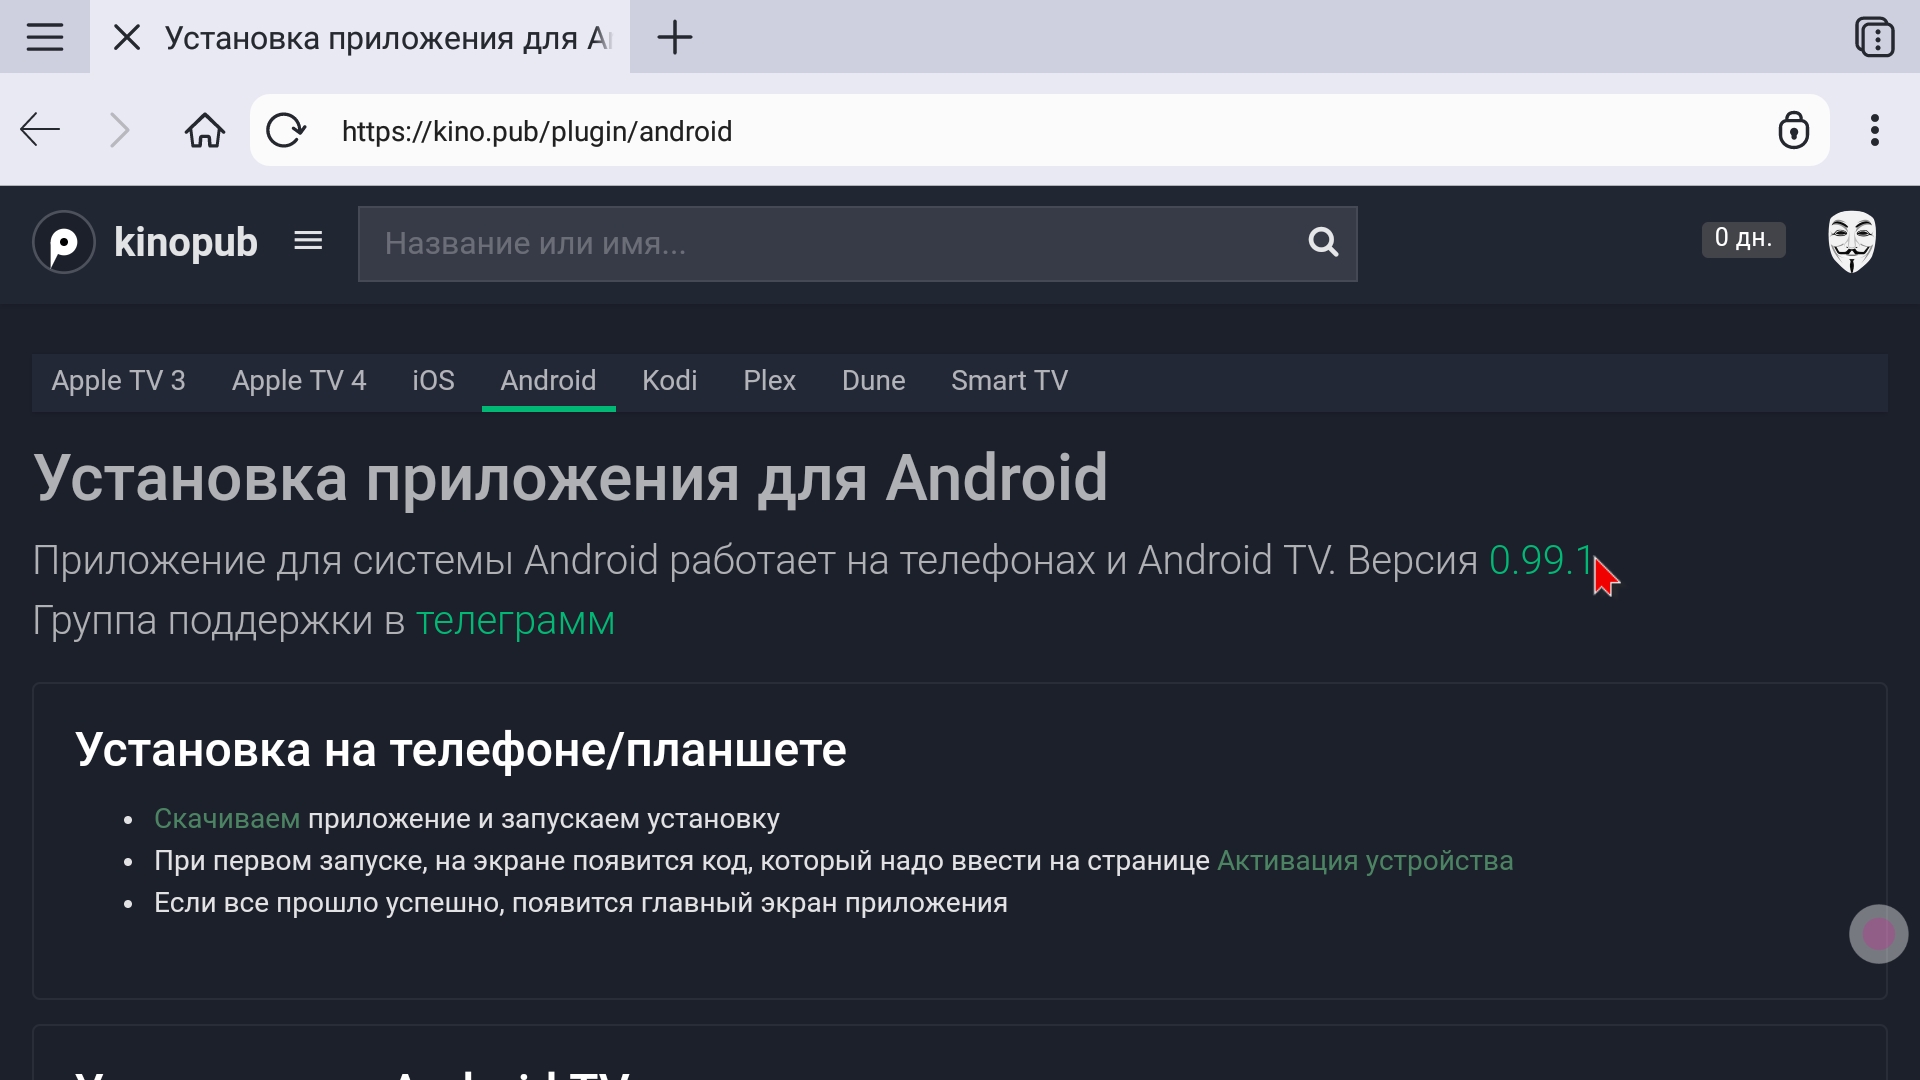Image resolution: width=1920 pixels, height=1080 pixels.
Task: Open the browser three-dot options menu
Action: (1875, 130)
